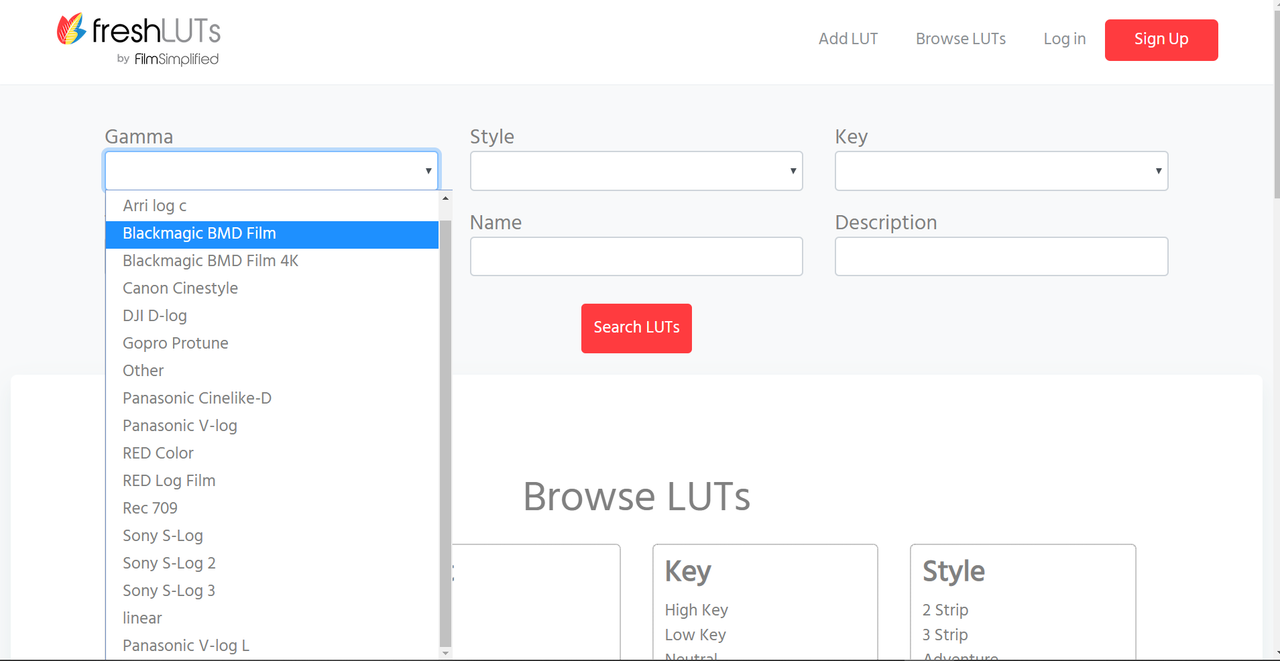Open 3 Strip in Style card
1280x661 pixels.
click(945, 635)
